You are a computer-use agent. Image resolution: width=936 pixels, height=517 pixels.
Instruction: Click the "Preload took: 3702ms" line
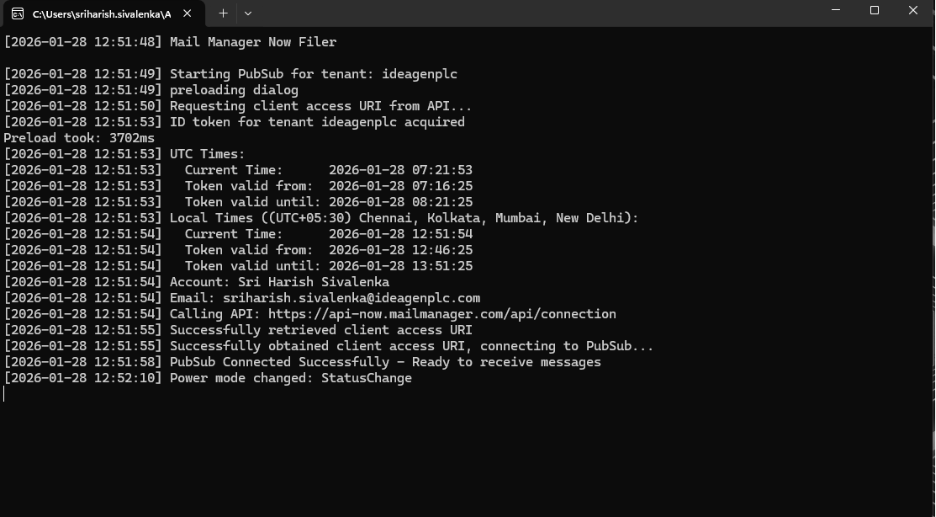pos(79,138)
